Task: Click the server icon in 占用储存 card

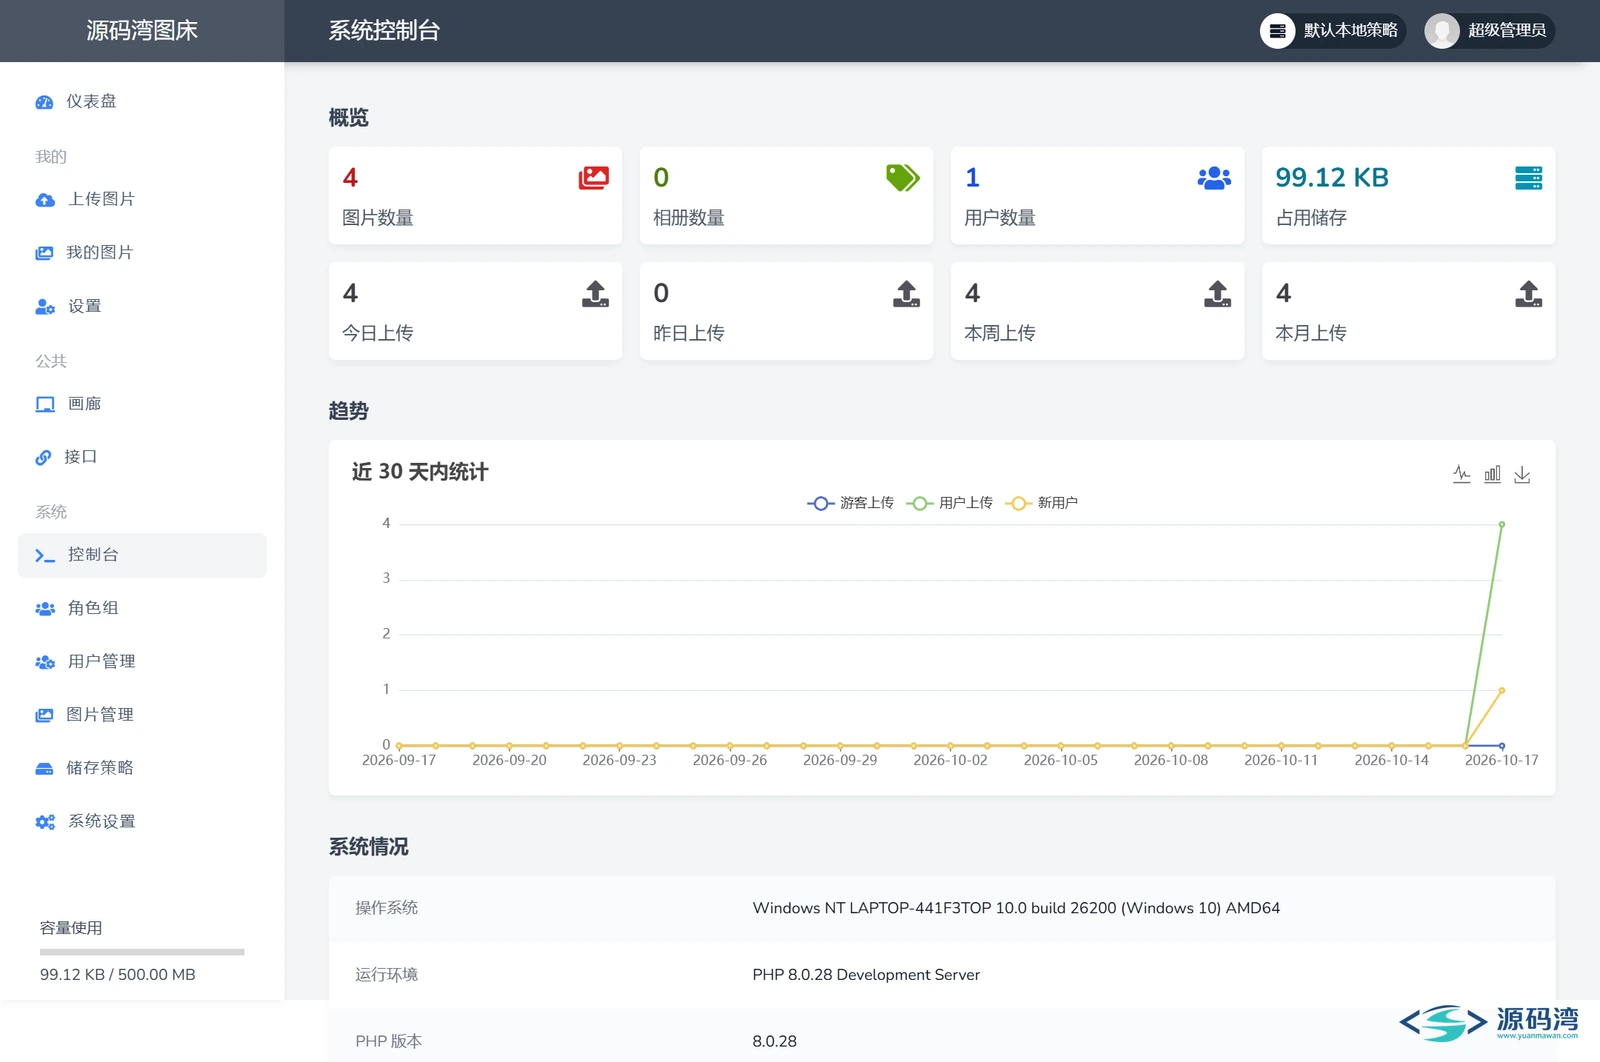Action: 1528,178
